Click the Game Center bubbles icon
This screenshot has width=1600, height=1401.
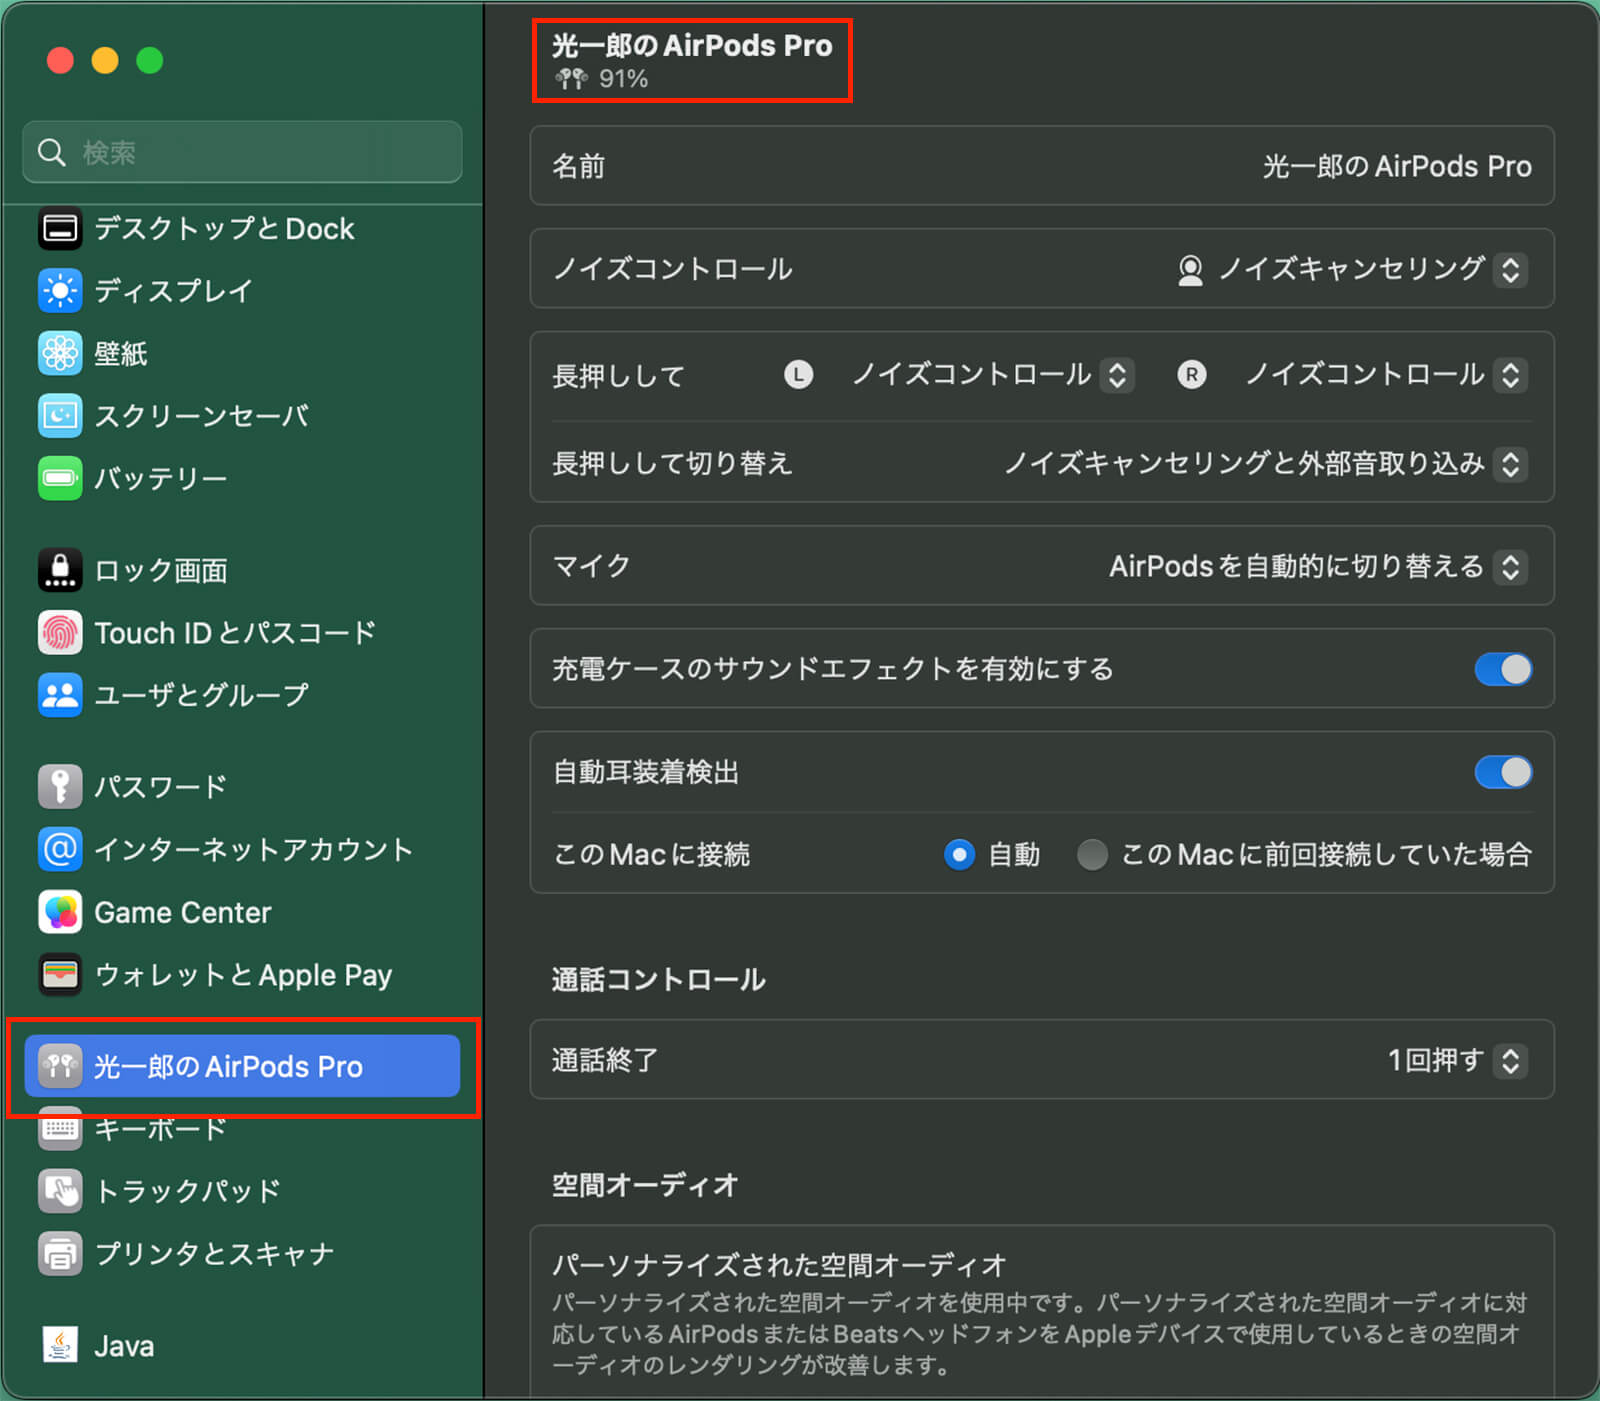[x=60, y=912]
